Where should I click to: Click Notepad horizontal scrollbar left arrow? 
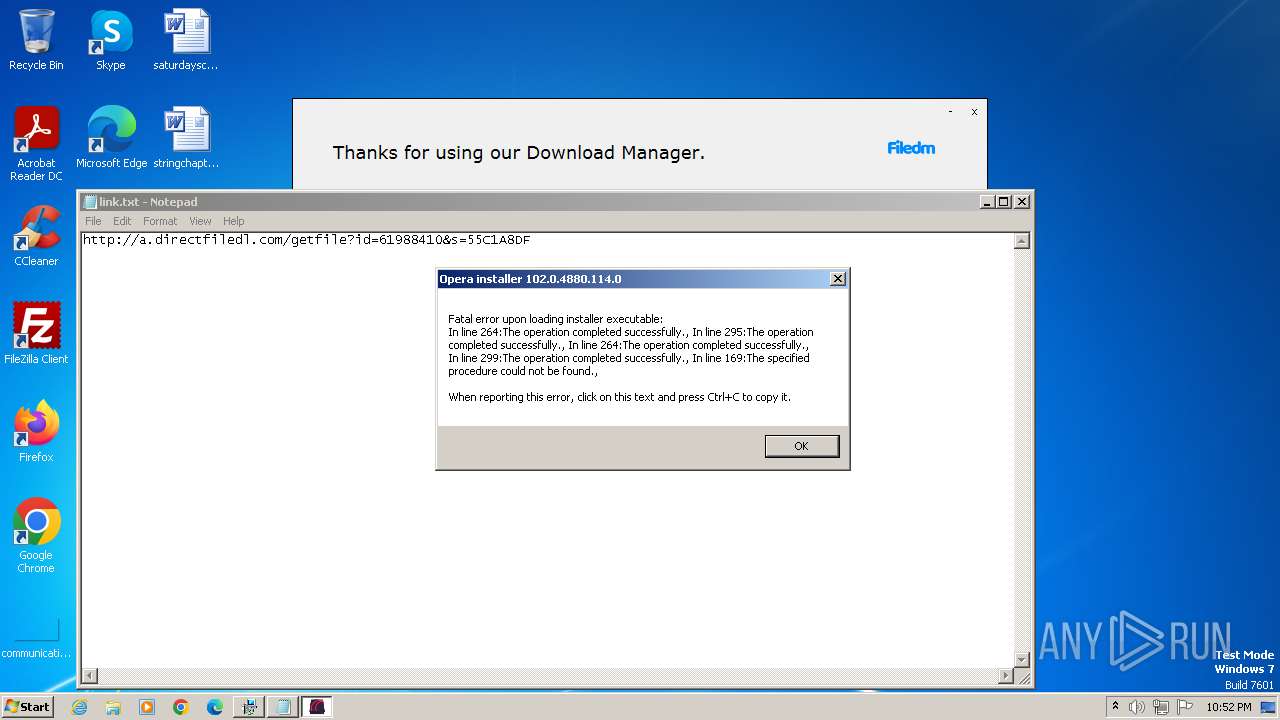point(89,676)
